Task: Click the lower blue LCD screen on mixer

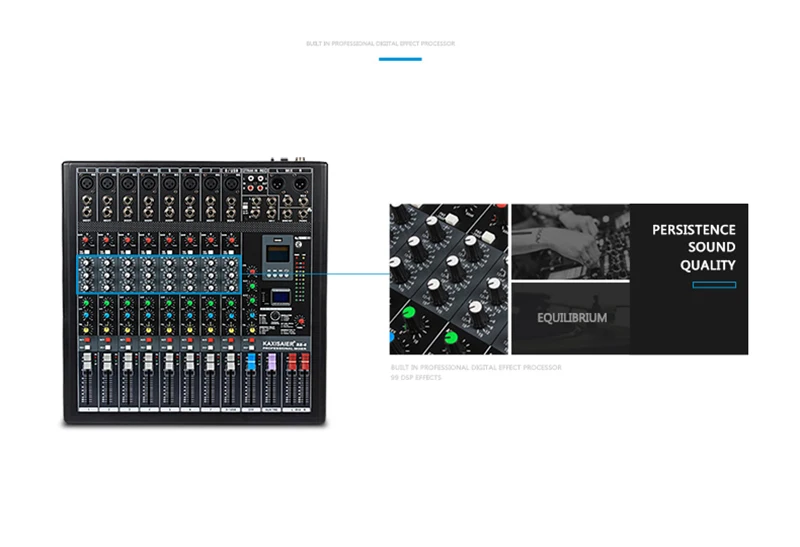Action: click(280, 297)
